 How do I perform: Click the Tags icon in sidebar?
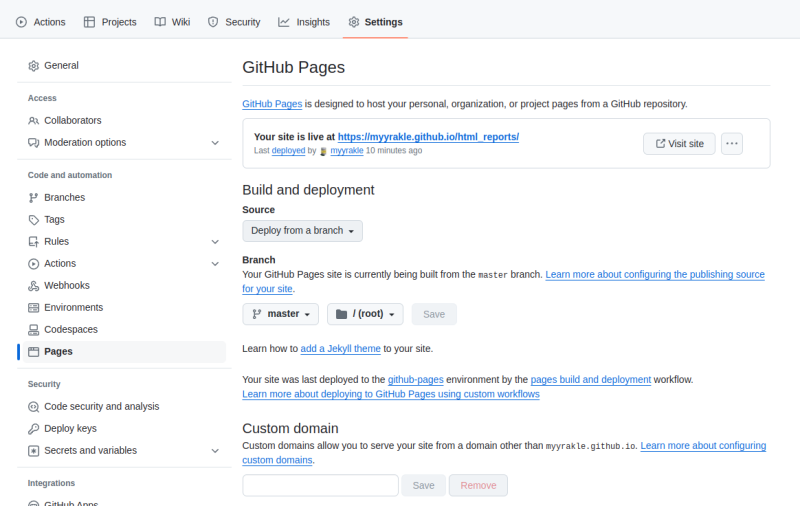tap(34, 220)
